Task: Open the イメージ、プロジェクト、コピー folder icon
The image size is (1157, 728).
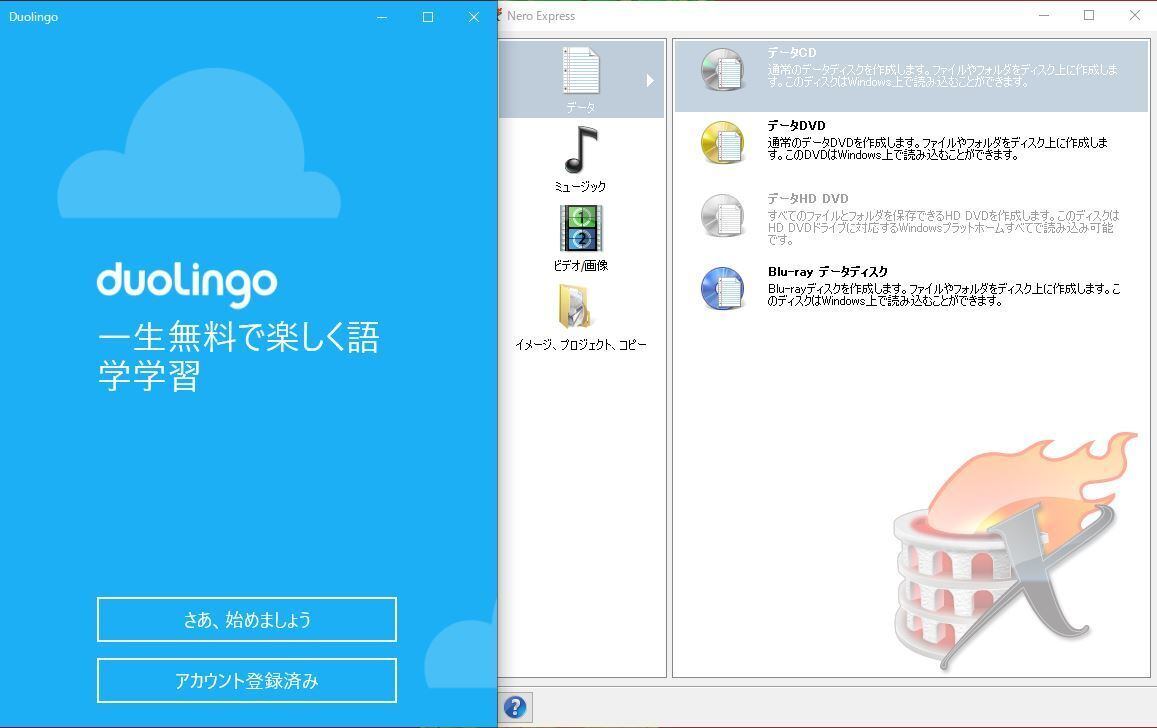Action: pos(576,305)
